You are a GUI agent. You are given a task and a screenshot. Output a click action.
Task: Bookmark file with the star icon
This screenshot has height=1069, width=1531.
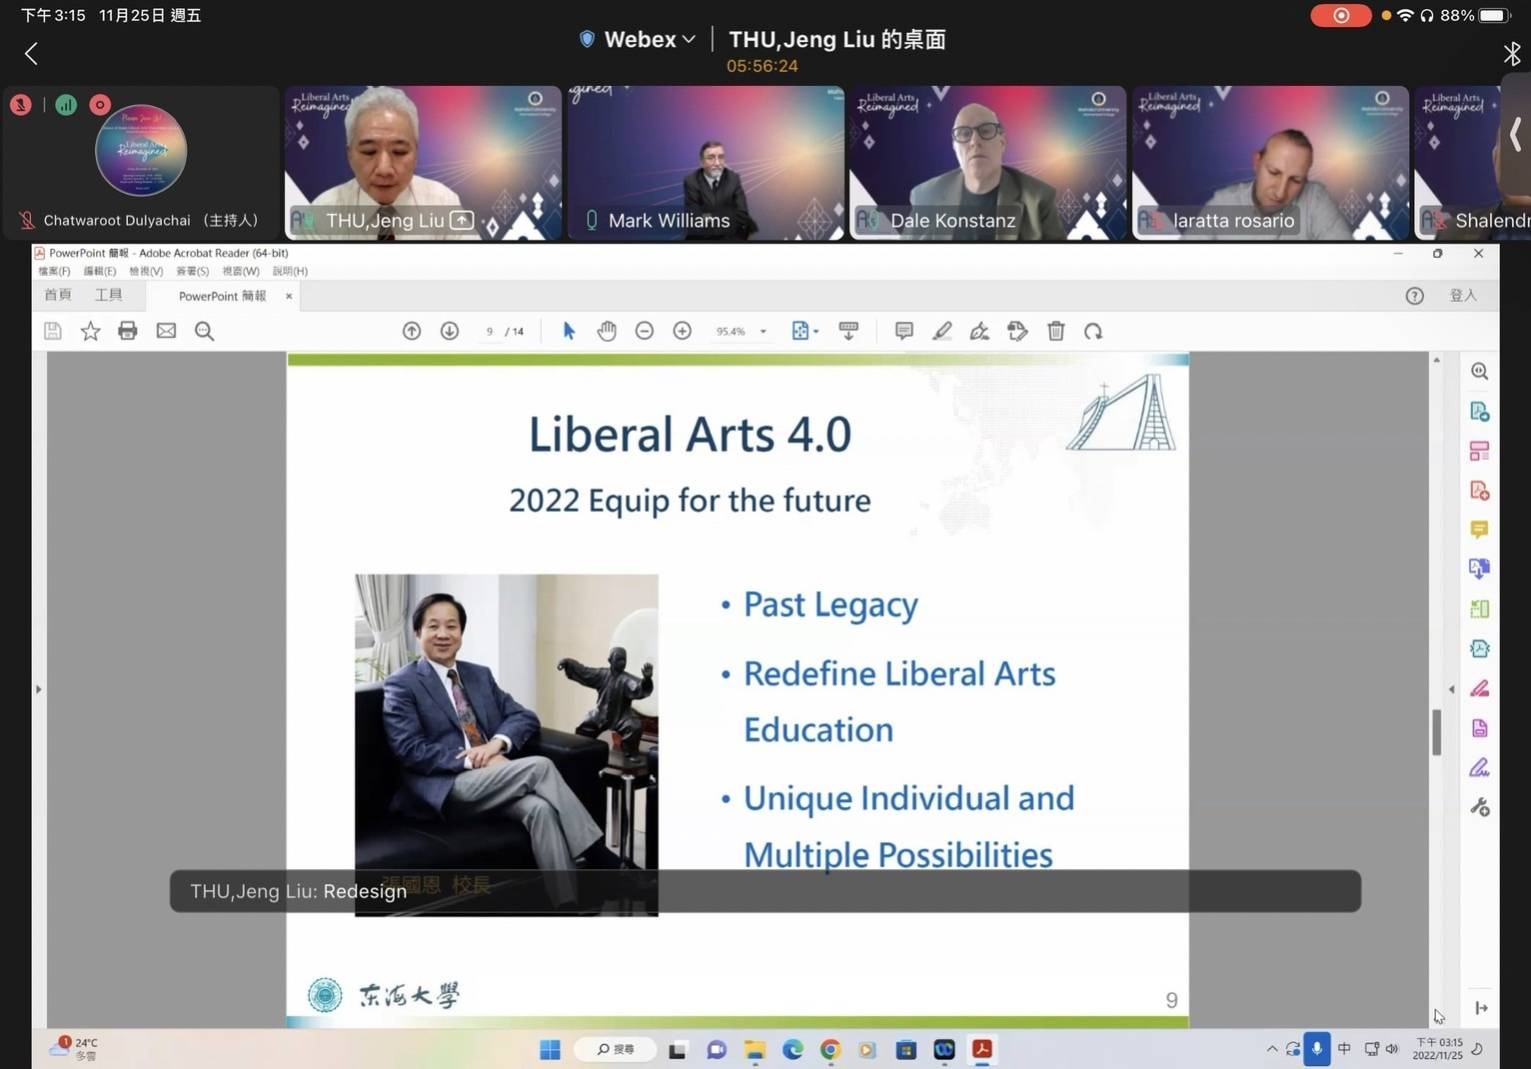tap(90, 331)
